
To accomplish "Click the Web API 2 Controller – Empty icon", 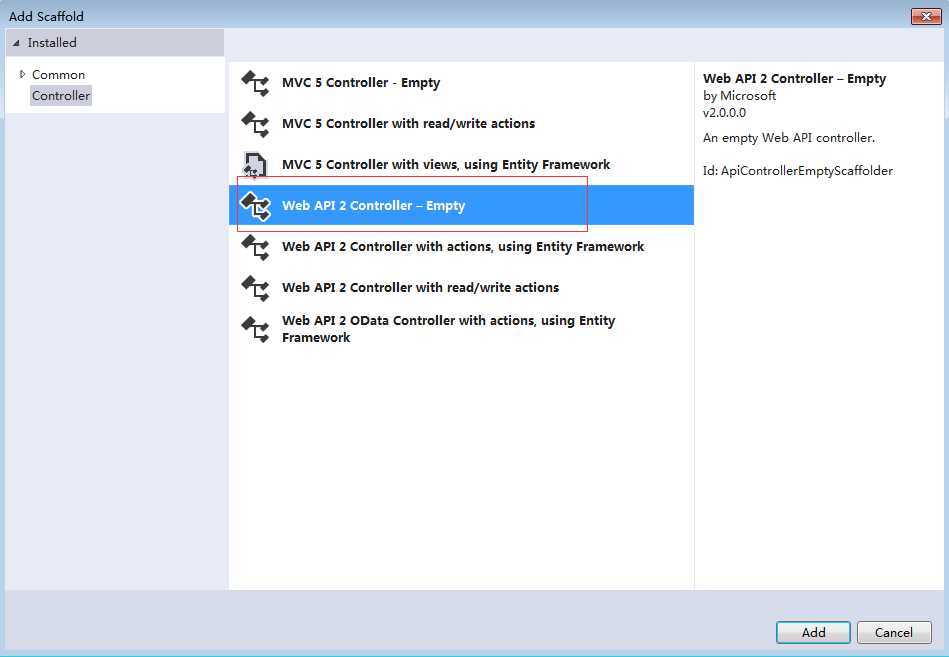I will [x=255, y=206].
